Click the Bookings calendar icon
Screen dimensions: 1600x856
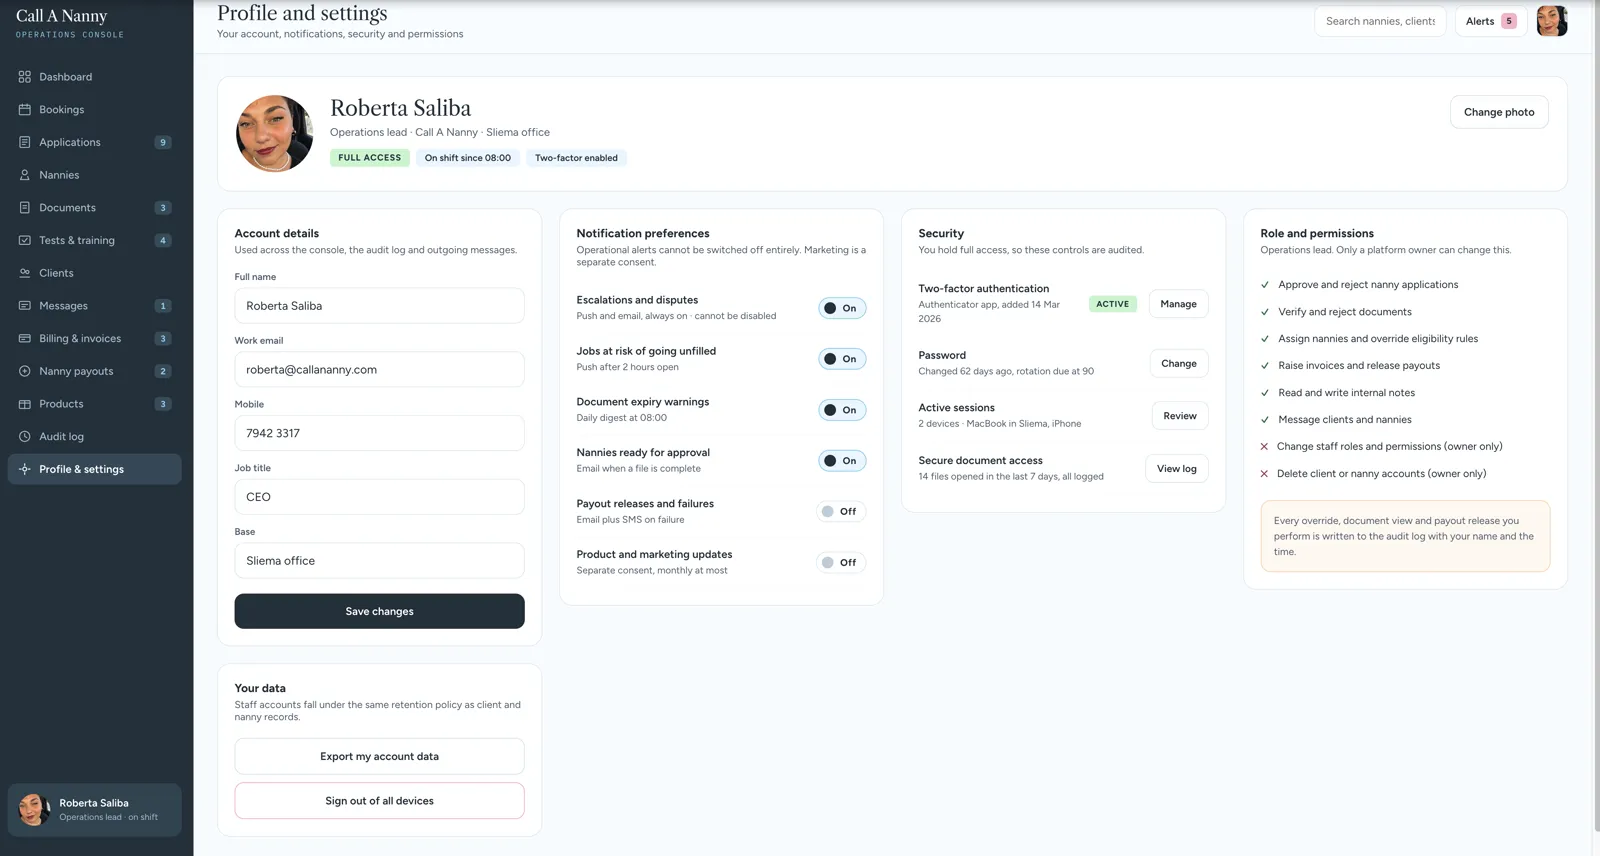point(25,110)
